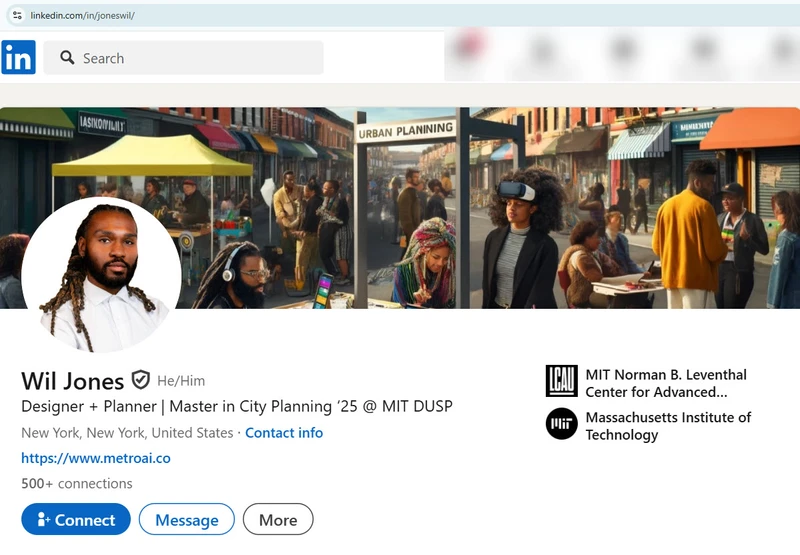Screen dimensions: 800x555
Task: Click the MIT school logo
Action: coord(561,424)
